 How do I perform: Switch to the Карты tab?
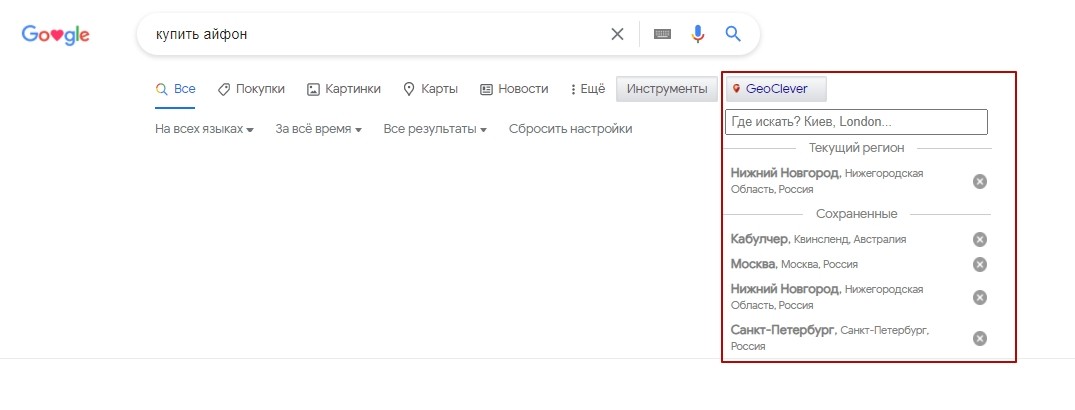(430, 89)
